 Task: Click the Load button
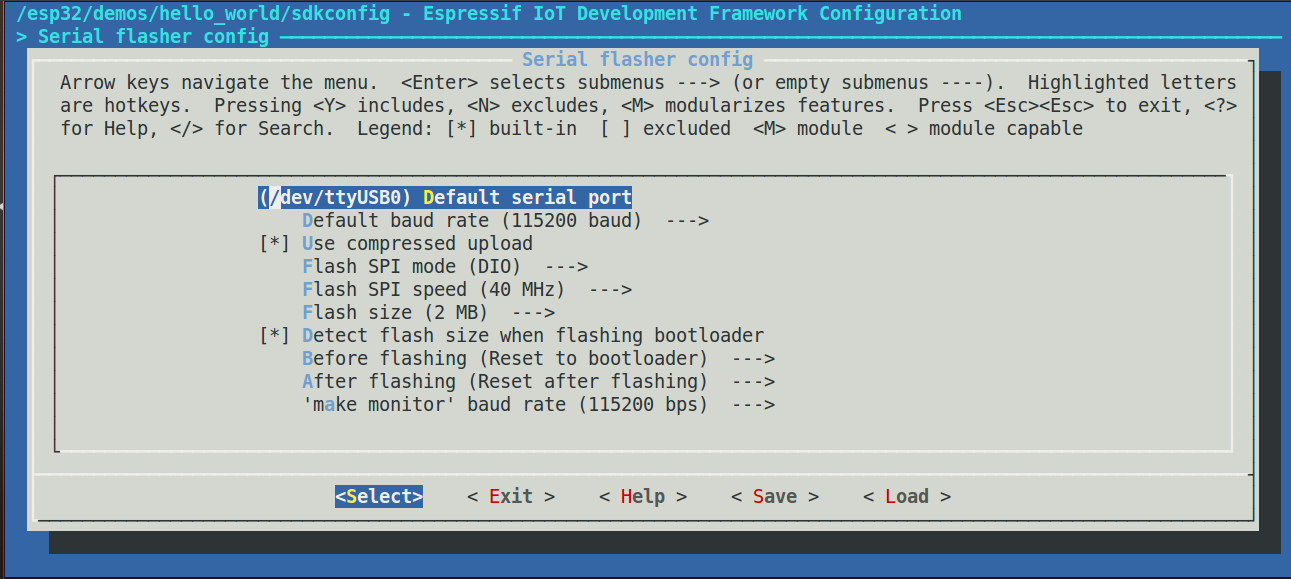pyautogui.click(x=906, y=496)
